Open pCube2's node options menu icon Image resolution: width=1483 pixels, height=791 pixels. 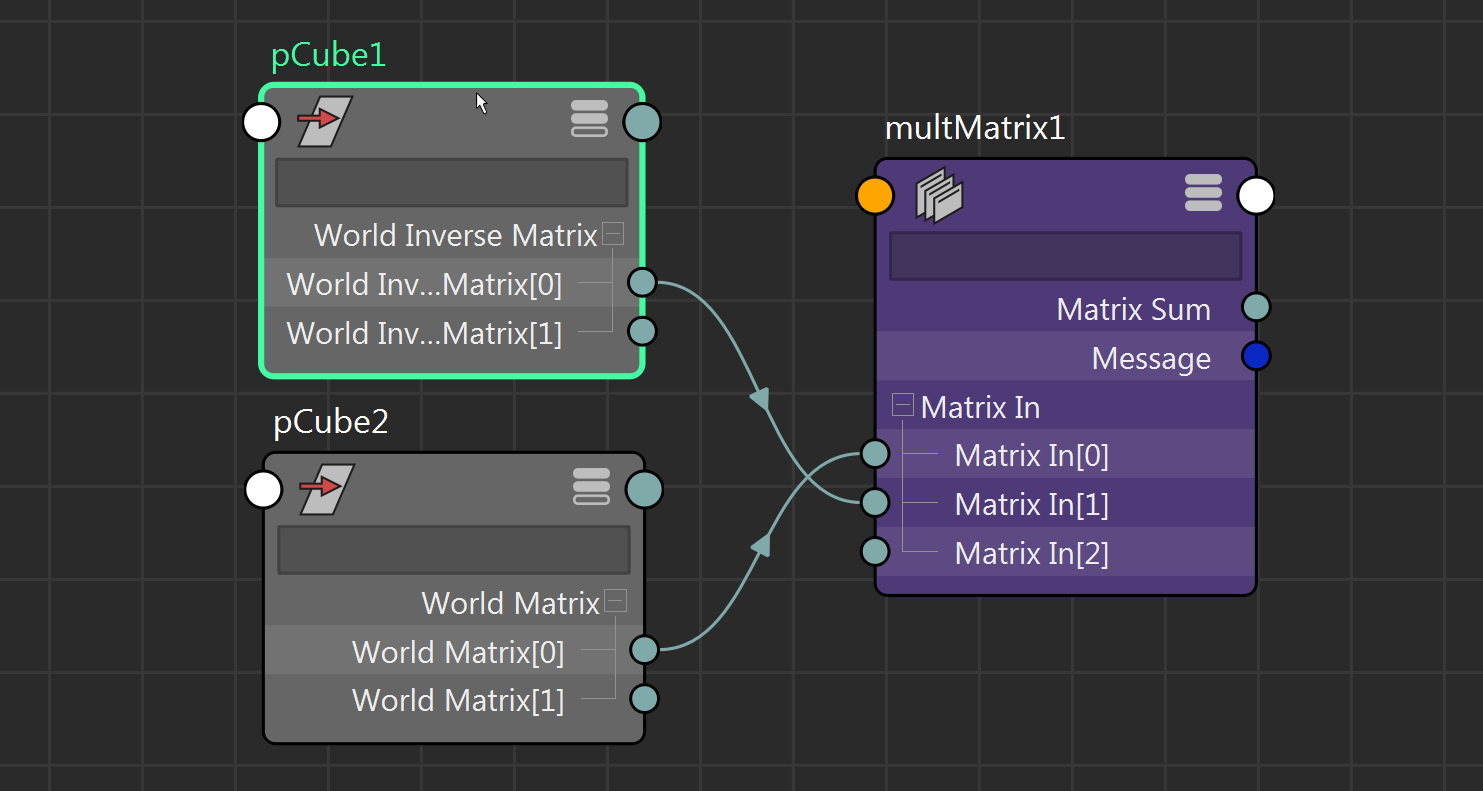[x=592, y=486]
